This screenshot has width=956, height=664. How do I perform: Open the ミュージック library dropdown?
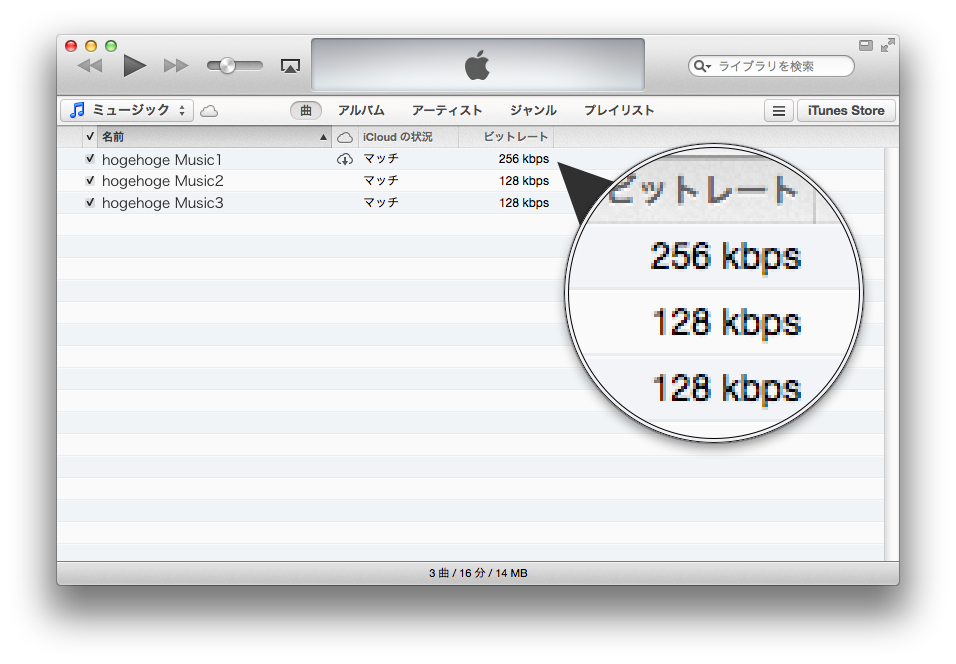(x=127, y=110)
